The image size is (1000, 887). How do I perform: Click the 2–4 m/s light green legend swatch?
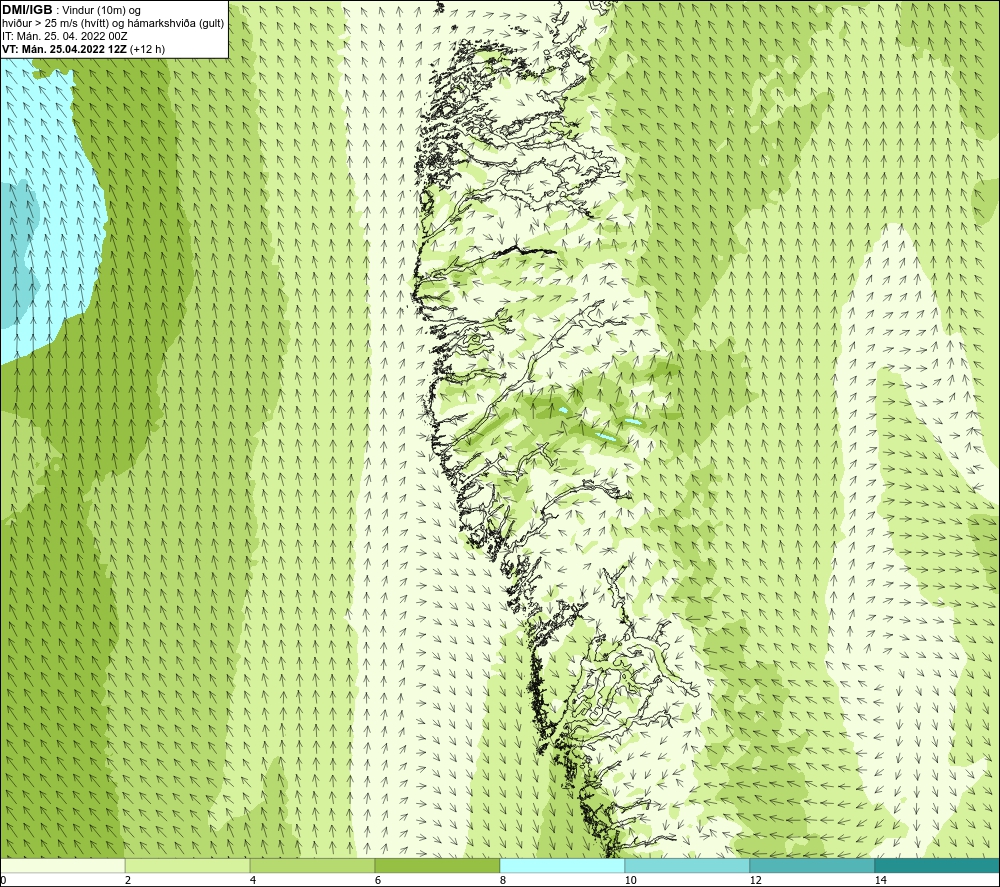click(x=188, y=865)
